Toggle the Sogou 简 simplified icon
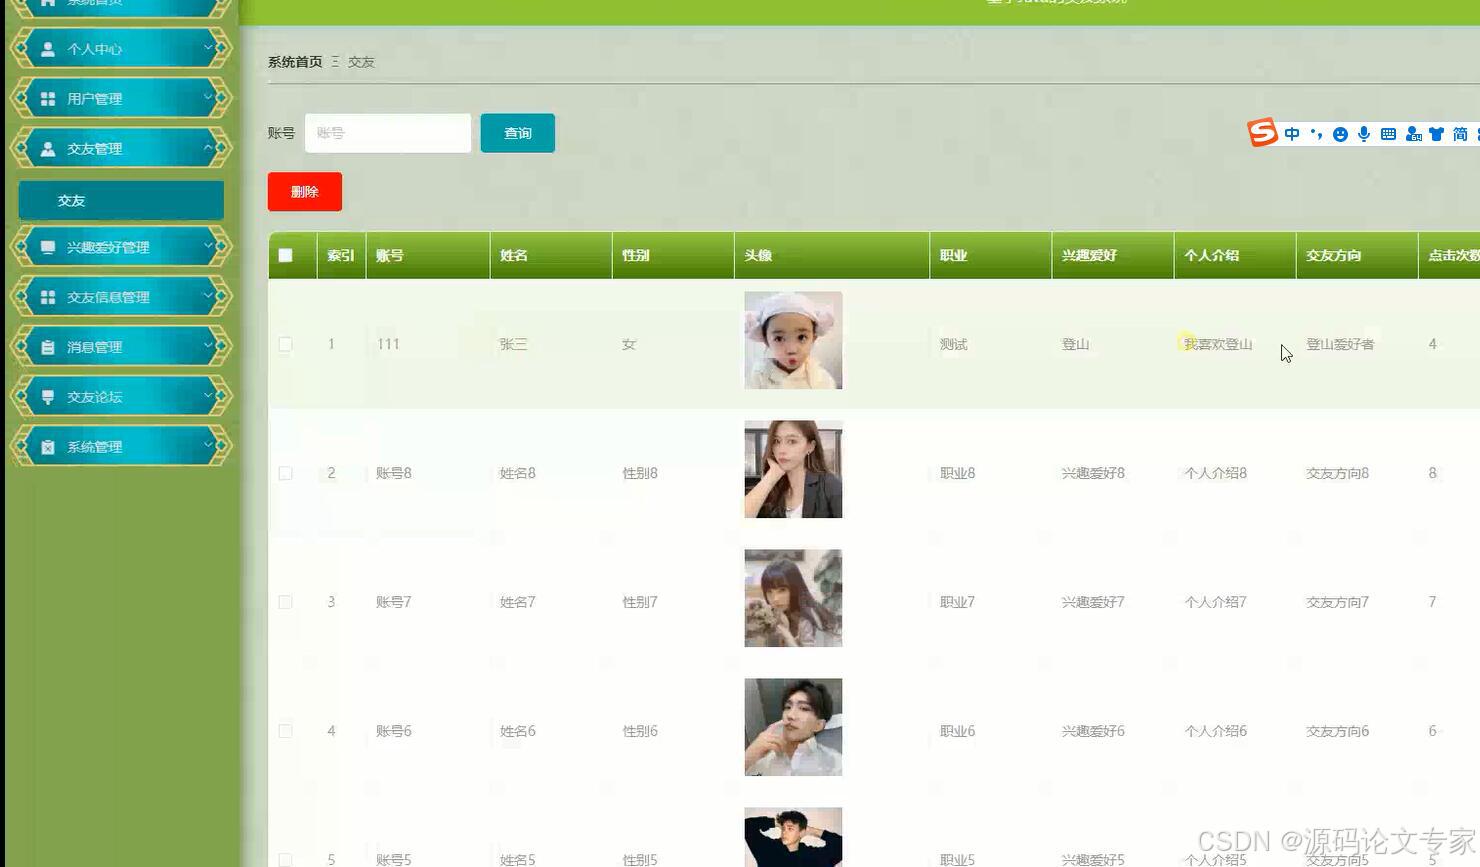Viewport: 1480px width, 867px height. coord(1460,134)
